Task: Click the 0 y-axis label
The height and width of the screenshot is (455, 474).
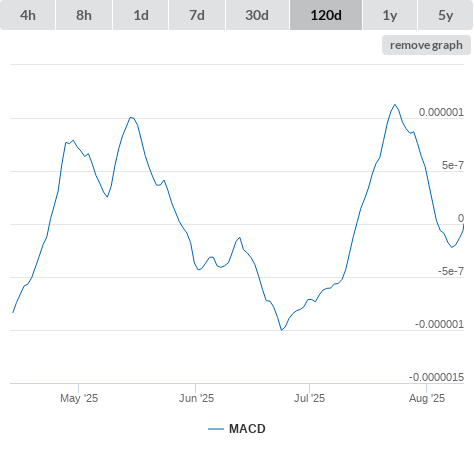Action: [461, 218]
